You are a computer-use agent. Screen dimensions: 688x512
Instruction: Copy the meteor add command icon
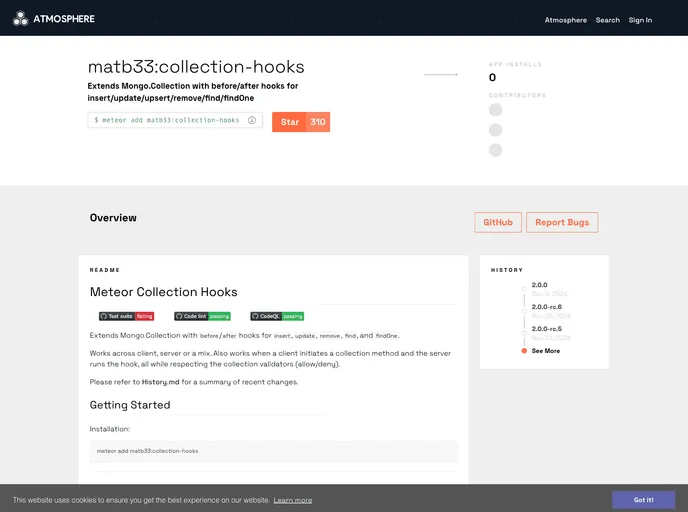[x=252, y=120]
